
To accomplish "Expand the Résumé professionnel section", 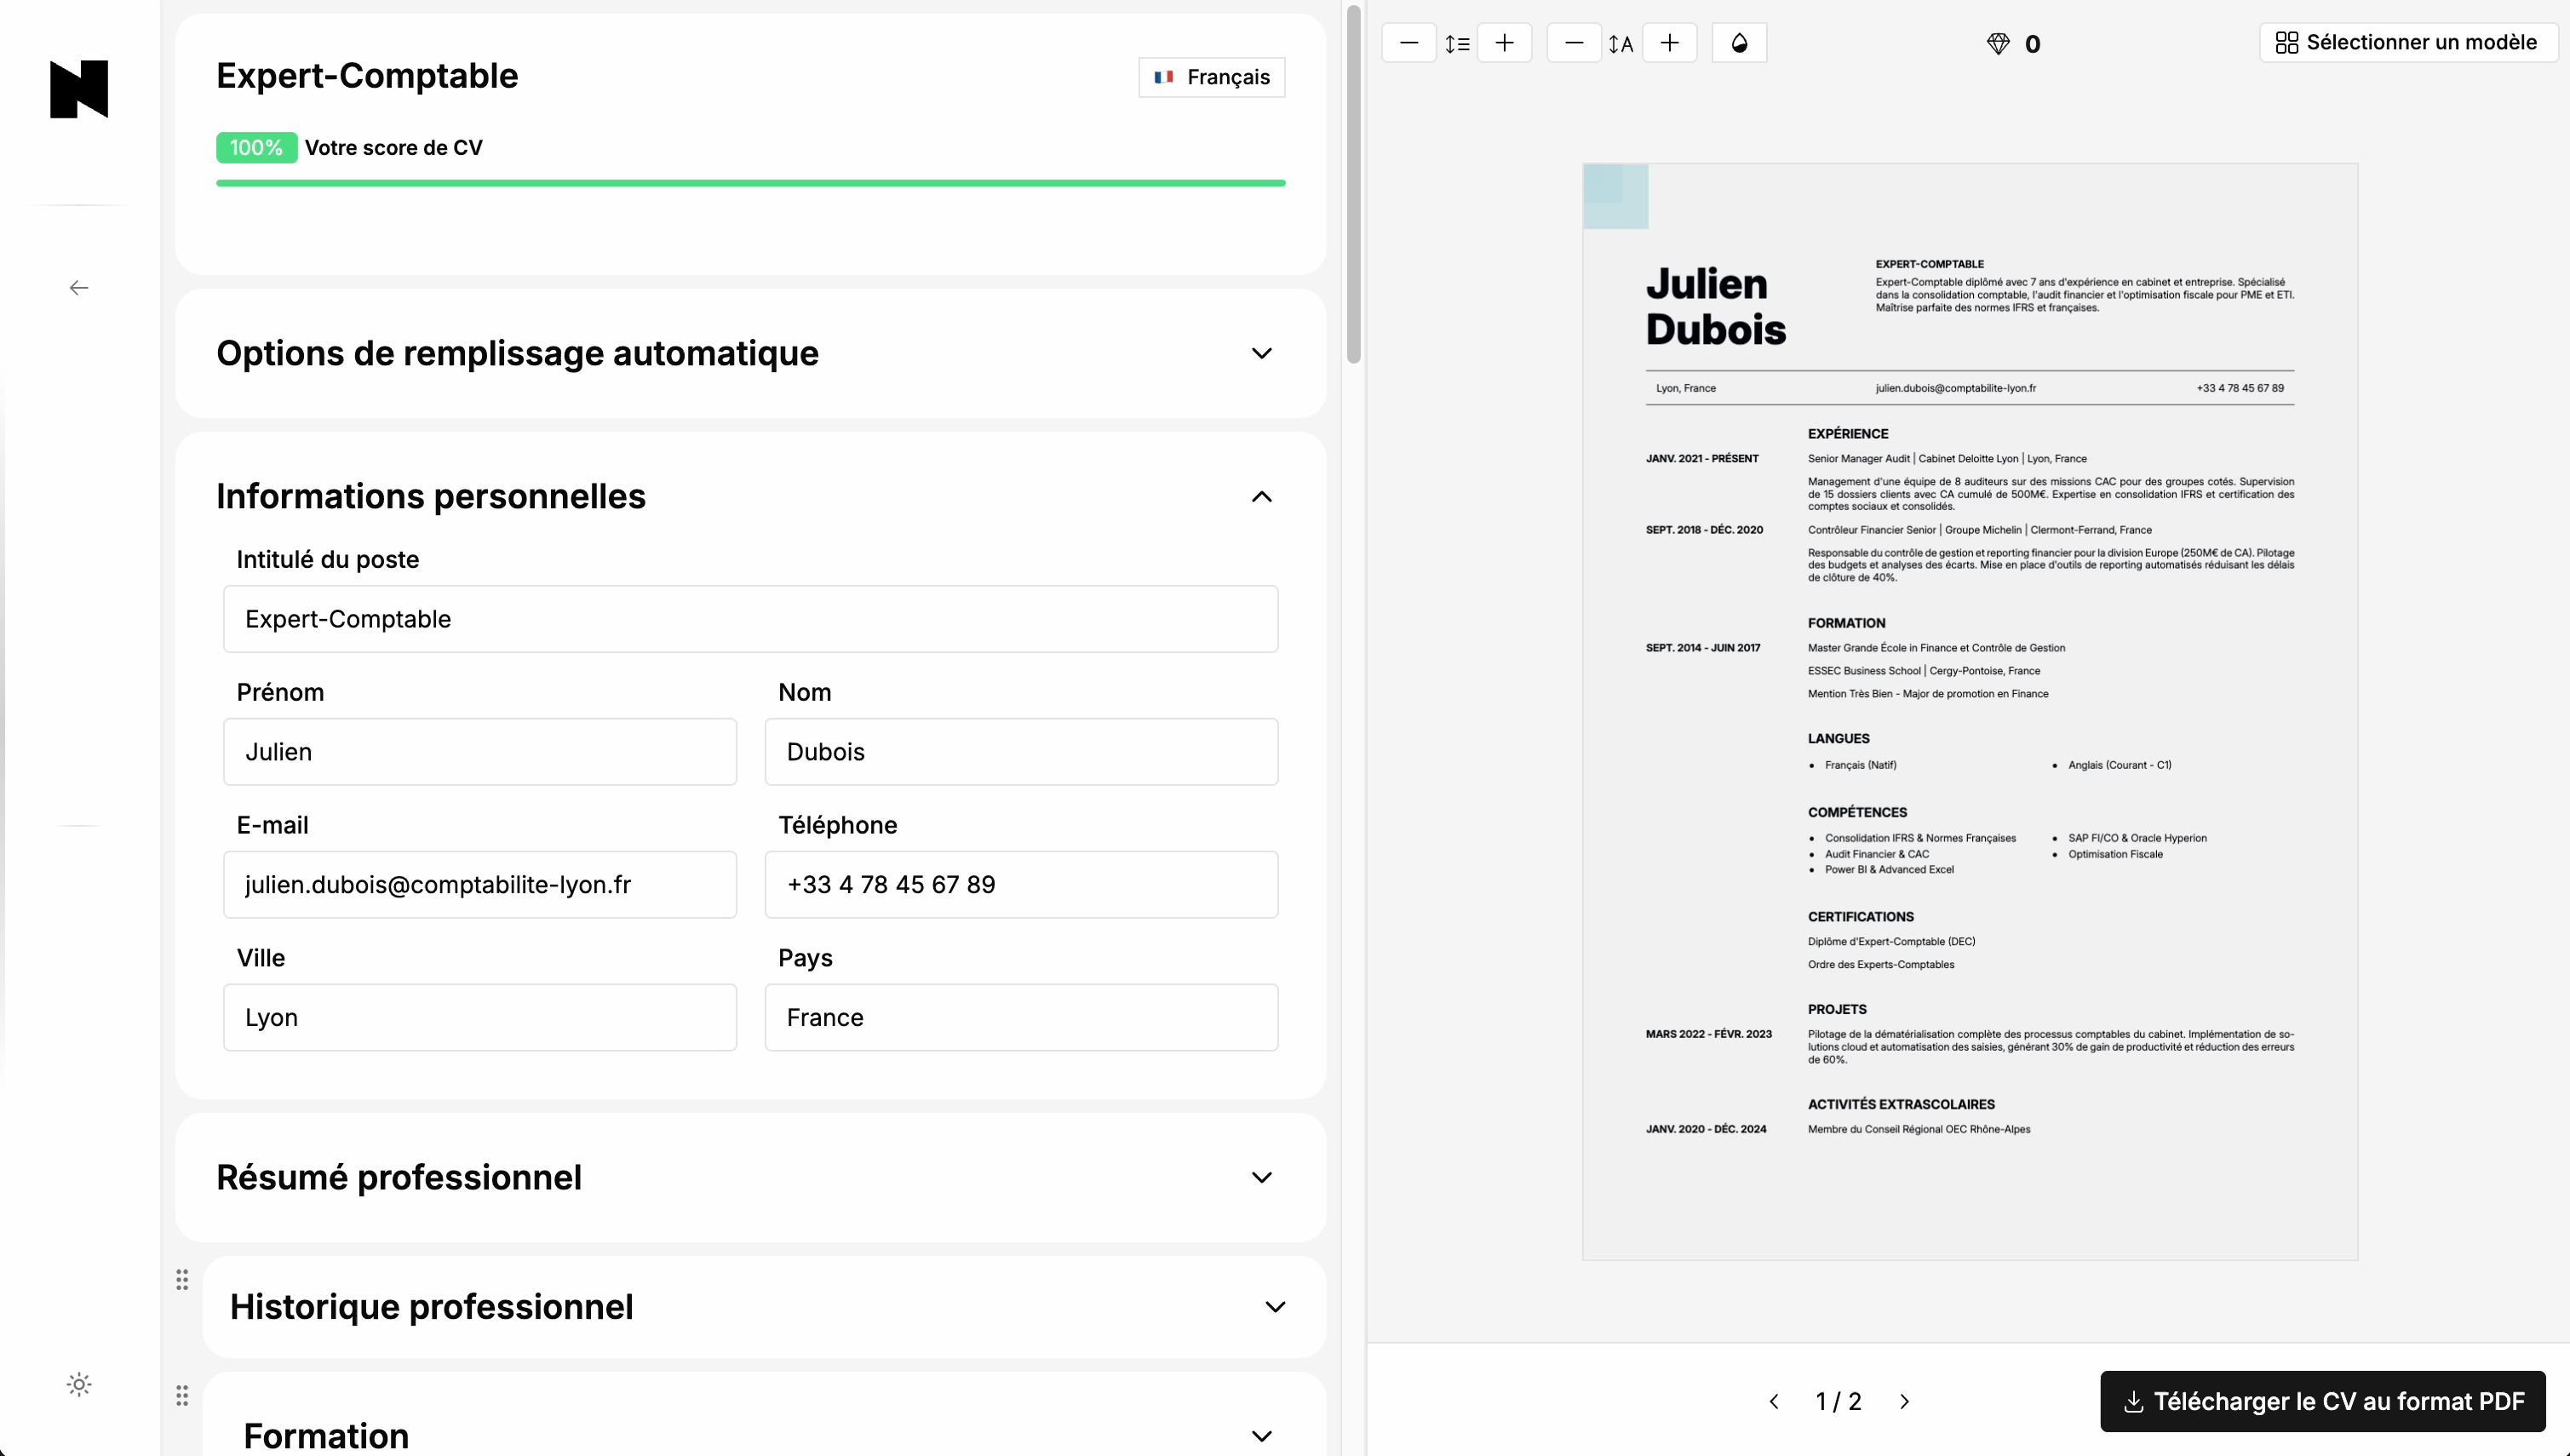I will tap(1261, 1177).
